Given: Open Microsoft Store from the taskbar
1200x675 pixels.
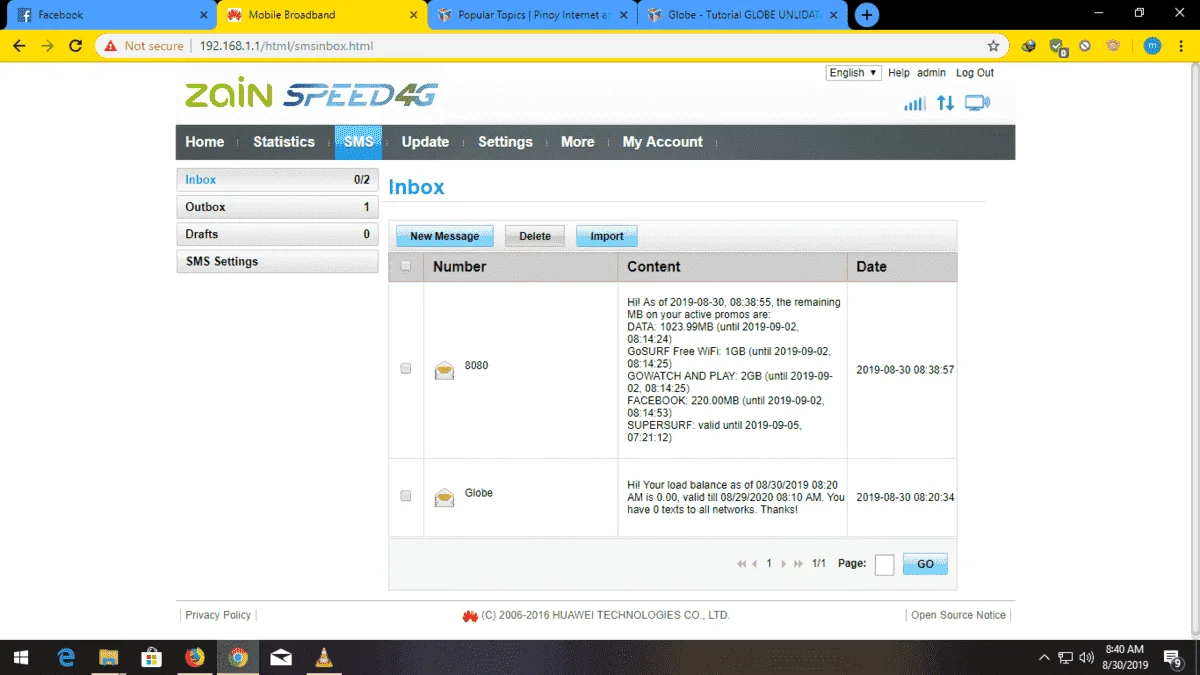Looking at the screenshot, I should pos(151,657).
